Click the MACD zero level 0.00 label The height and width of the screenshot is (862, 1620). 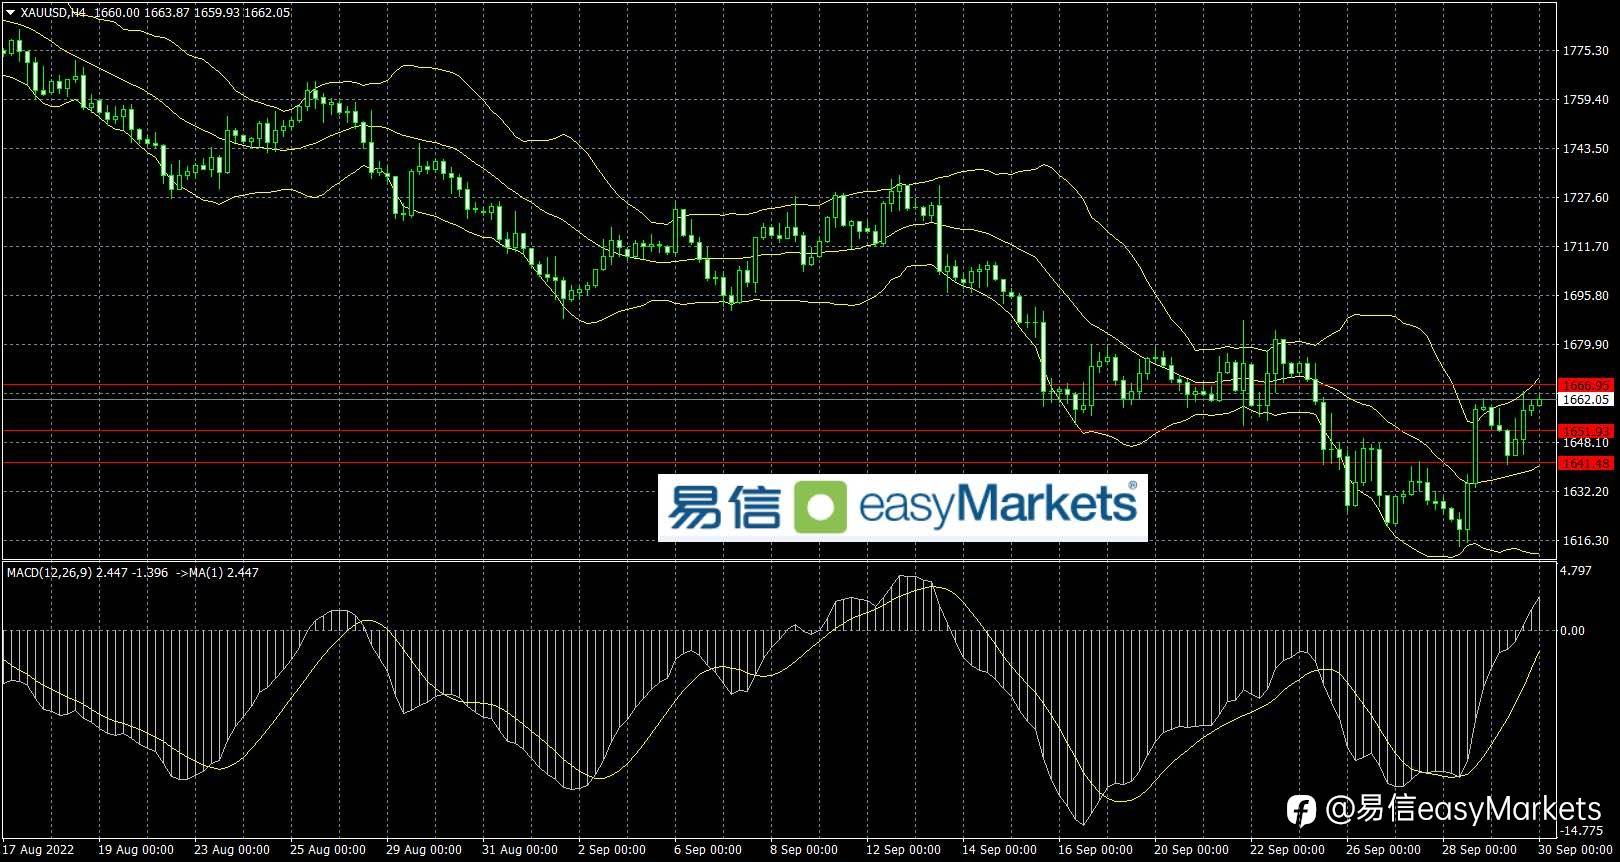click(x=1573, y=630)
